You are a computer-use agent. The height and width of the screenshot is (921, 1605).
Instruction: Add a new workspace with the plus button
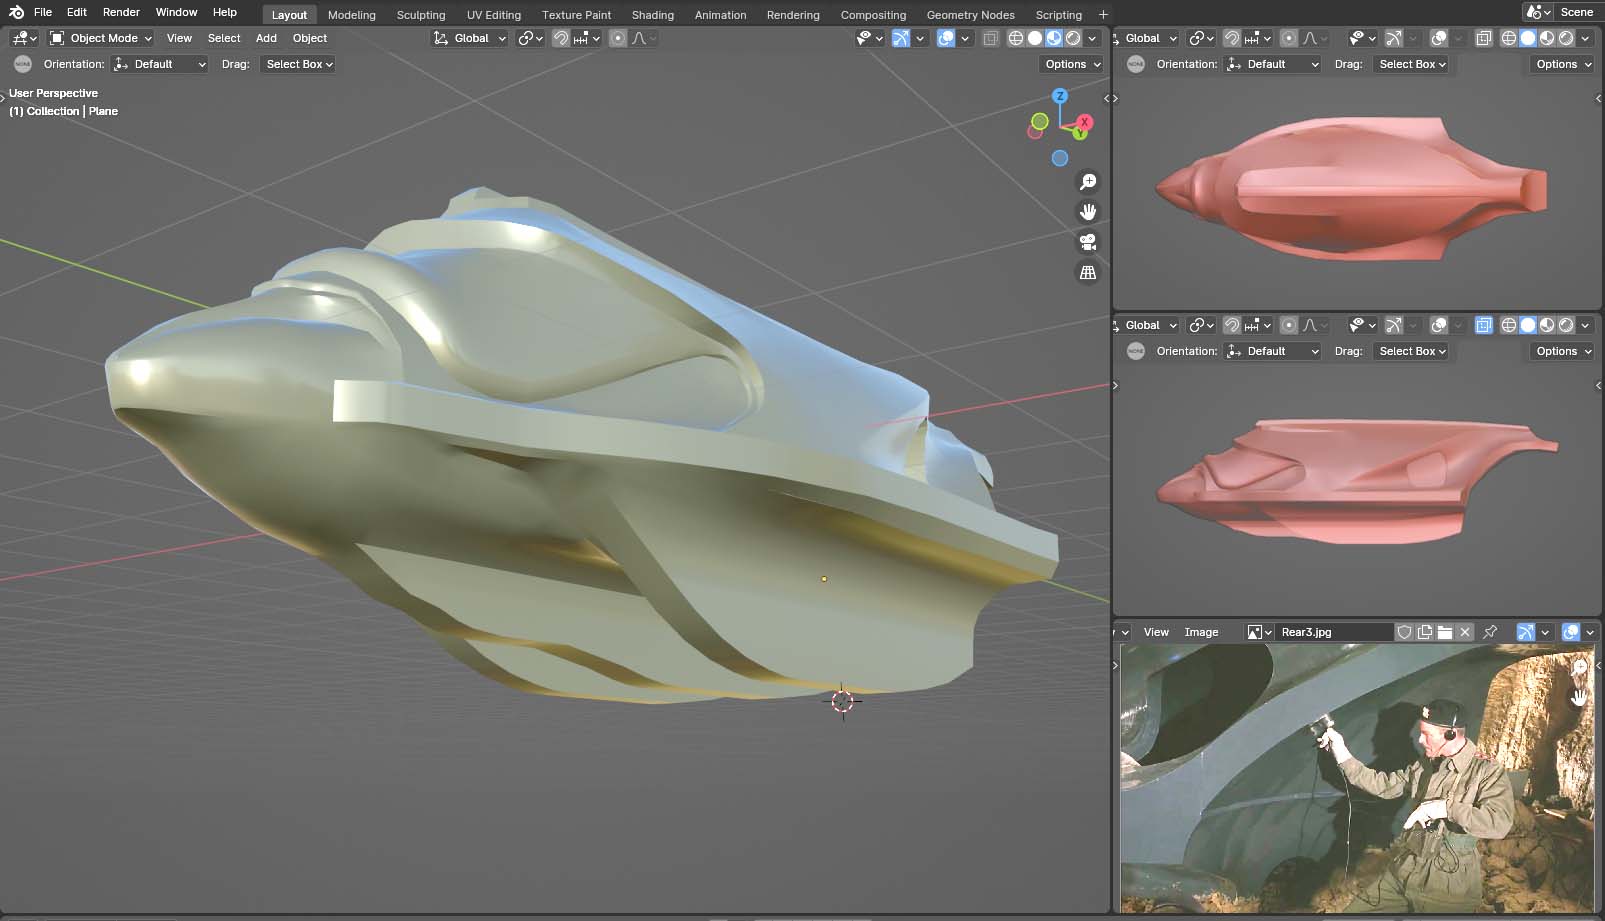pyautogui.click(x=1103, y=15)
